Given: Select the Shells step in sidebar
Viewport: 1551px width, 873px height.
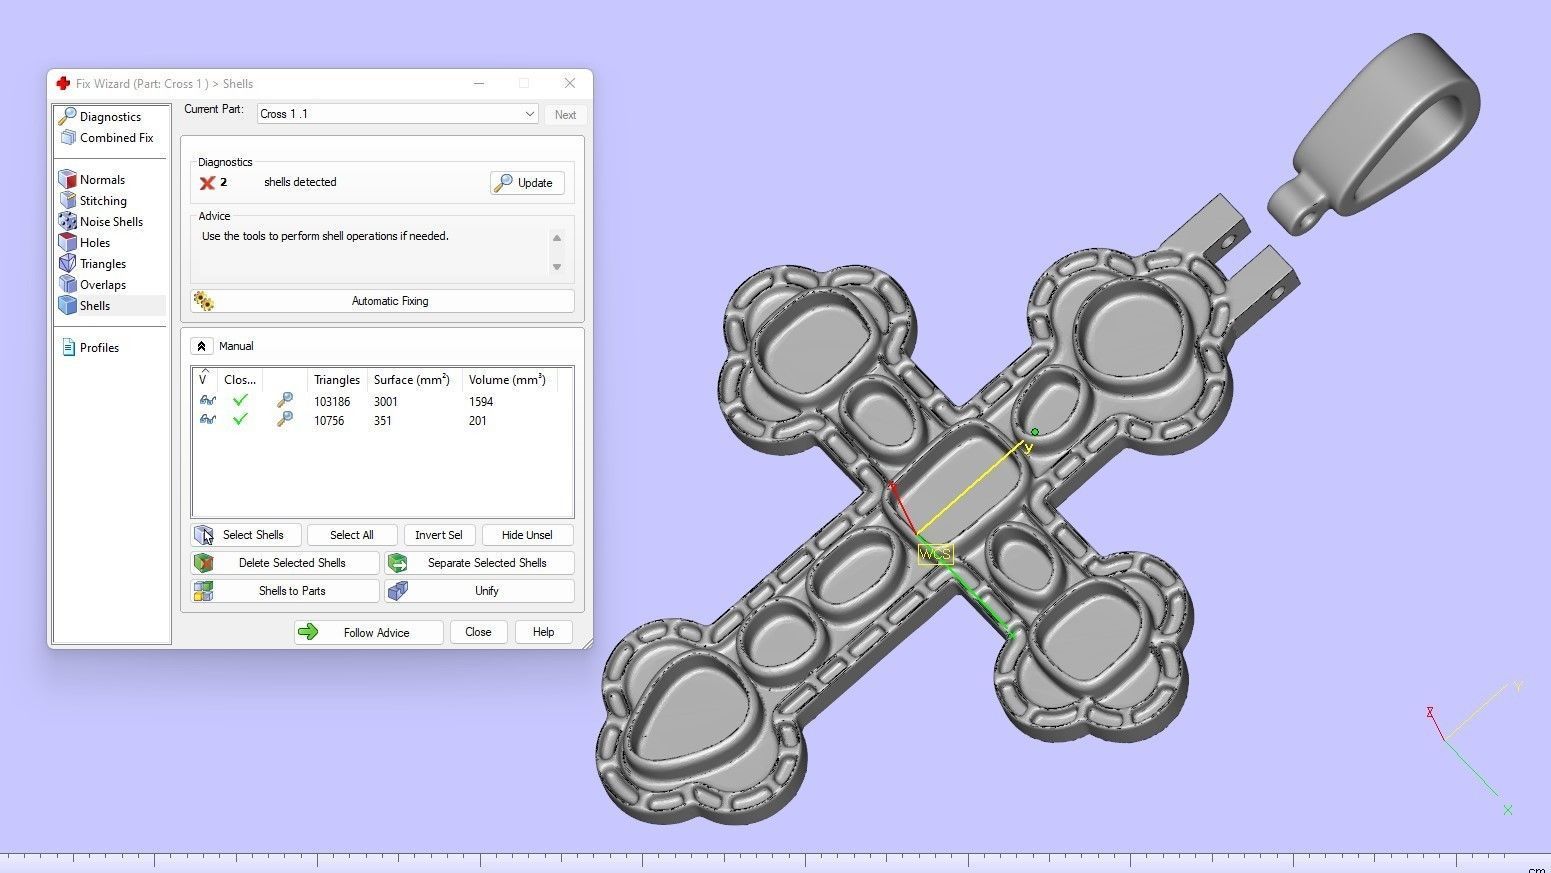Looking at the screenshot, I should pyautogui.click(x=95, y=306).
